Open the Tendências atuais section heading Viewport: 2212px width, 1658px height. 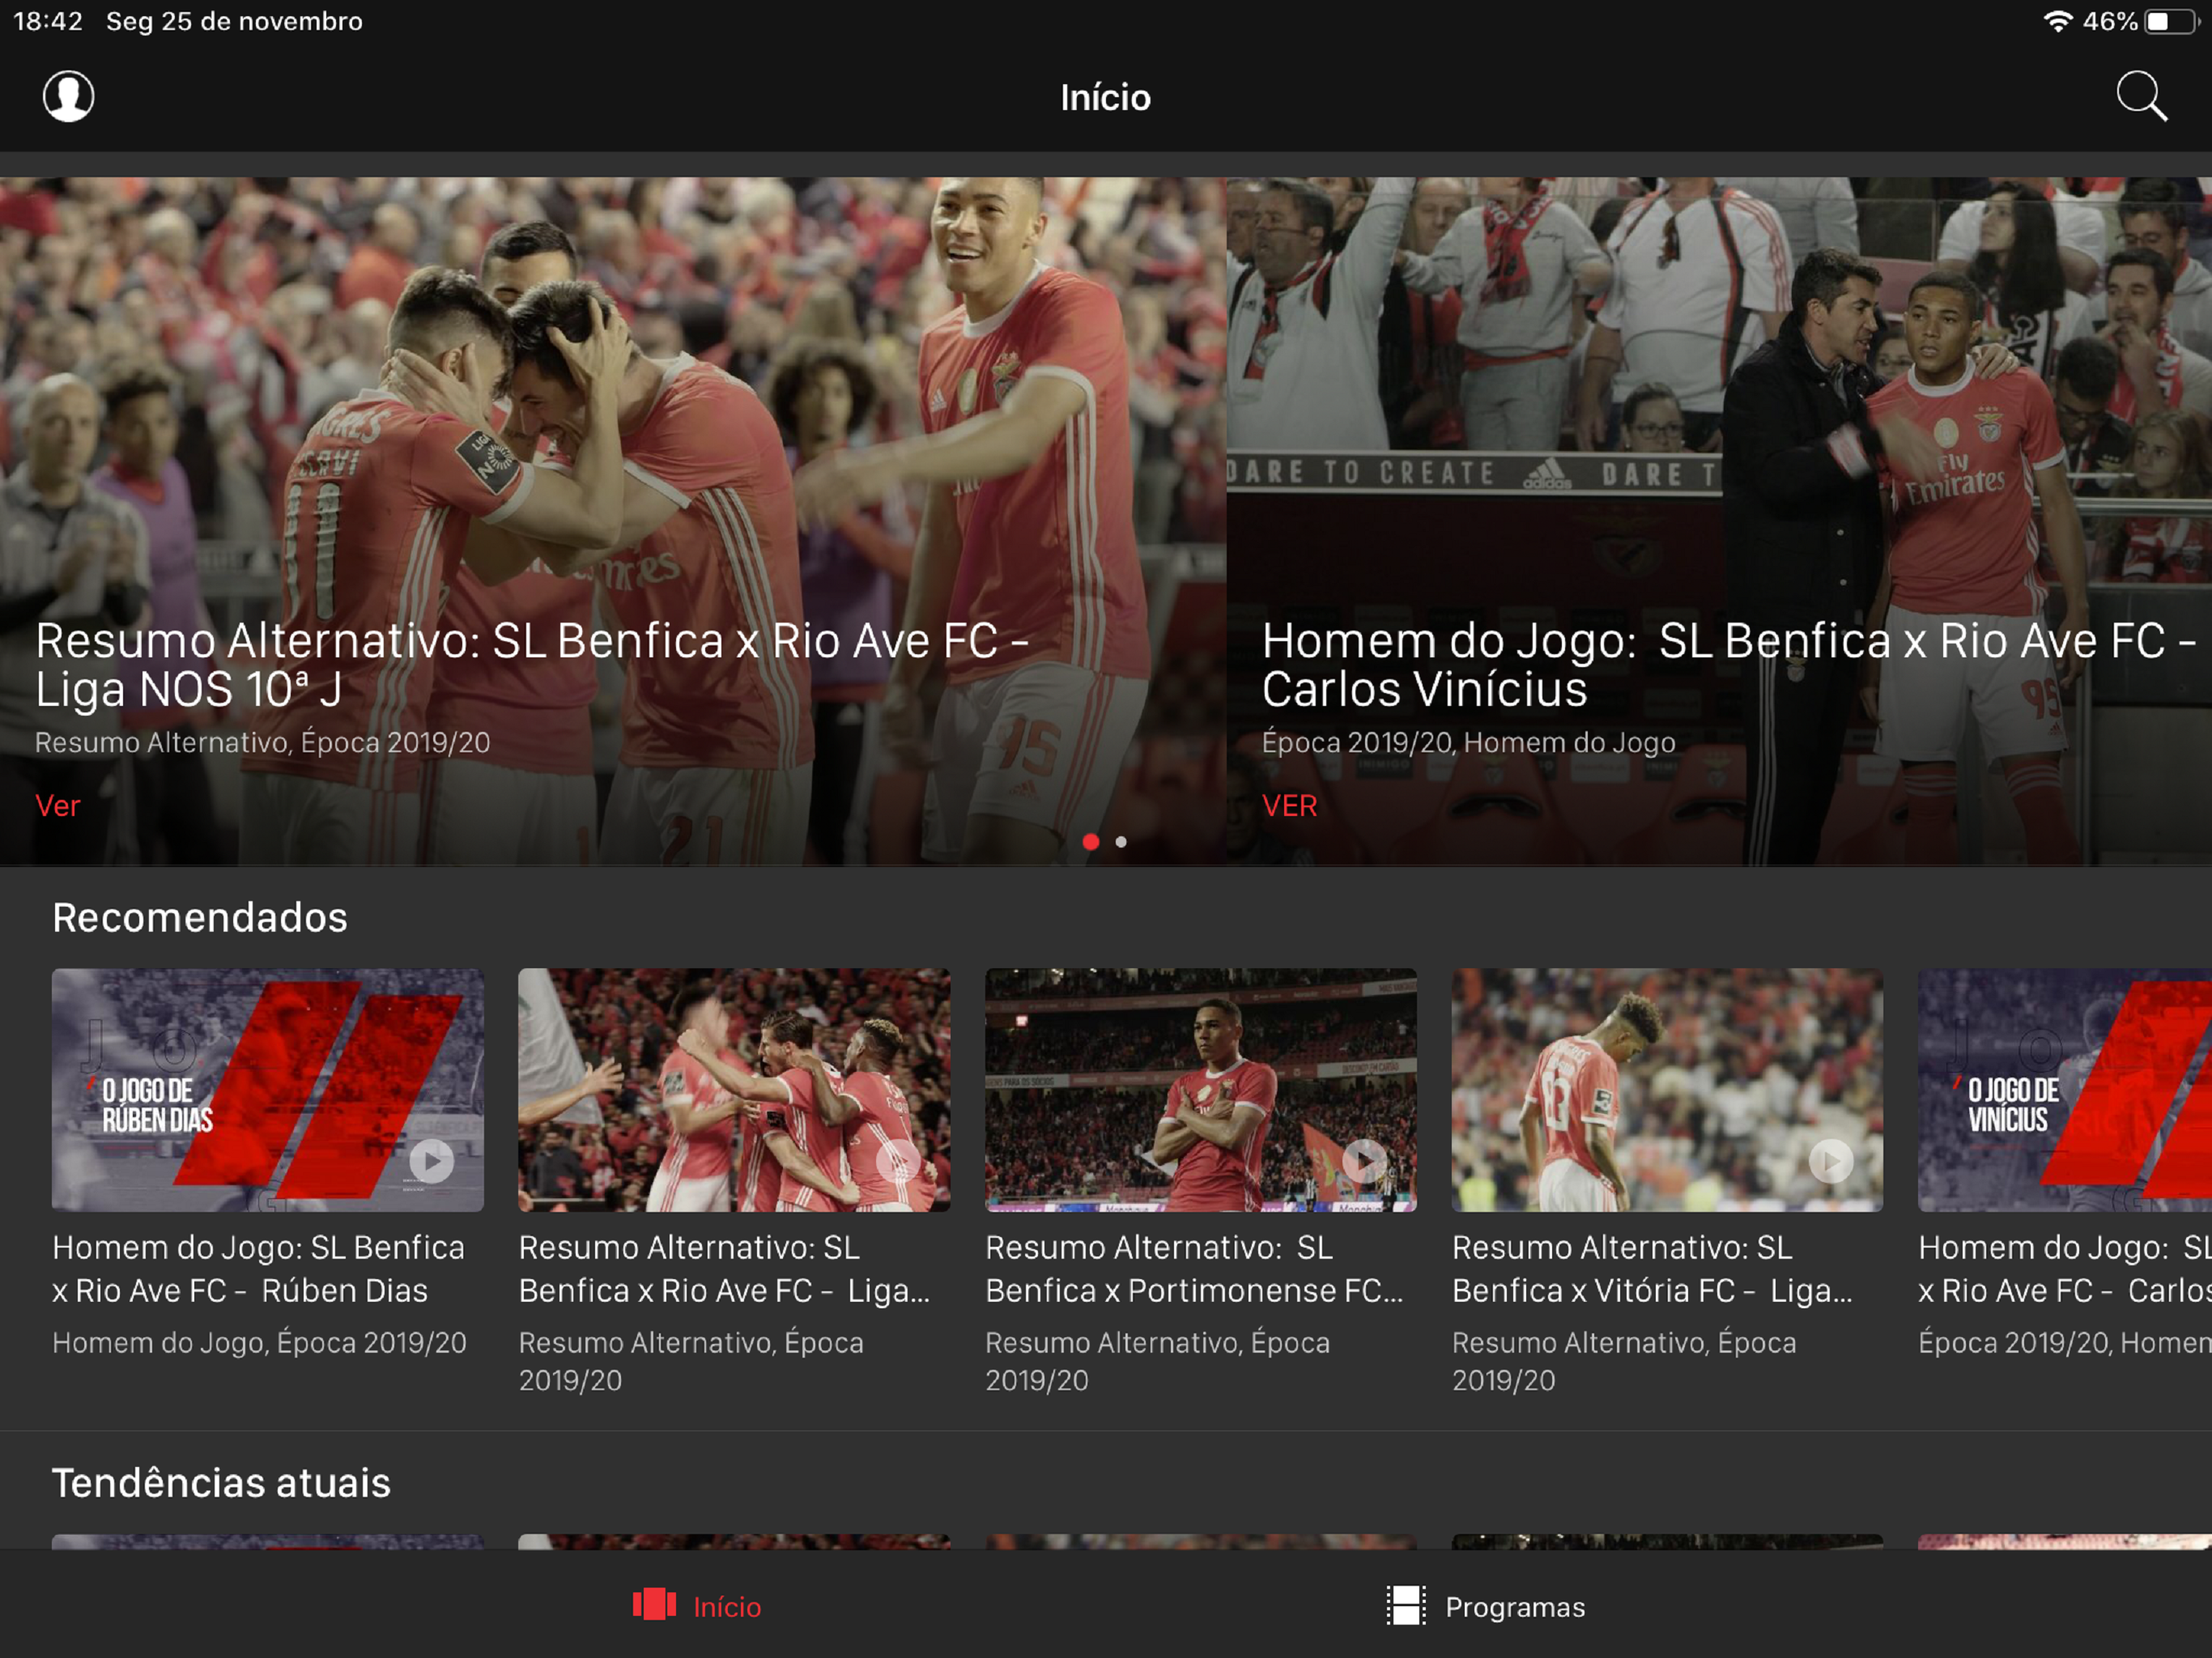tap(221, 1483)
